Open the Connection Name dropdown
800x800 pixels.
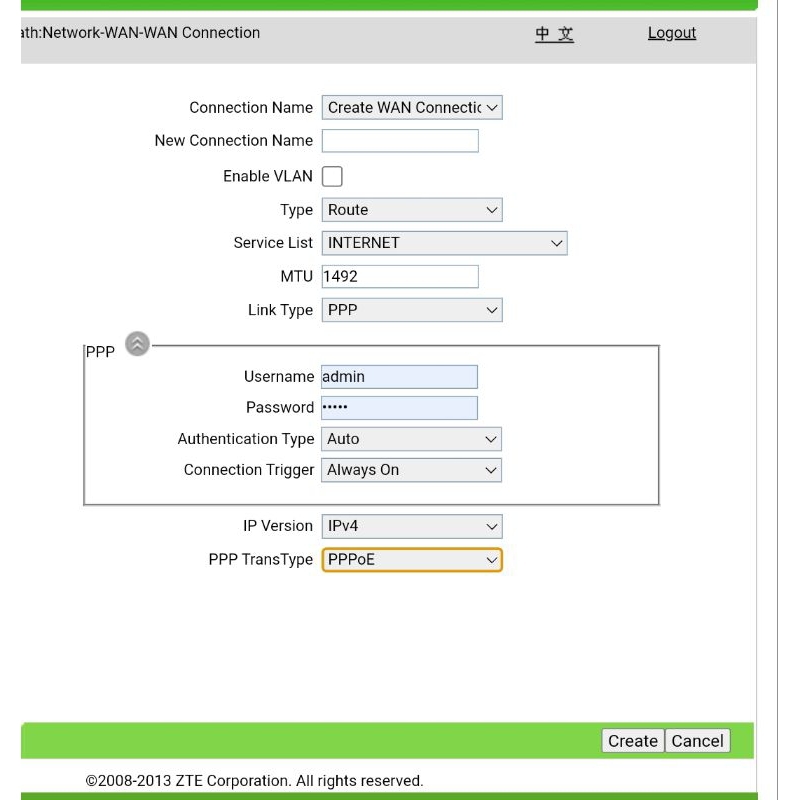tap(411, 108)
